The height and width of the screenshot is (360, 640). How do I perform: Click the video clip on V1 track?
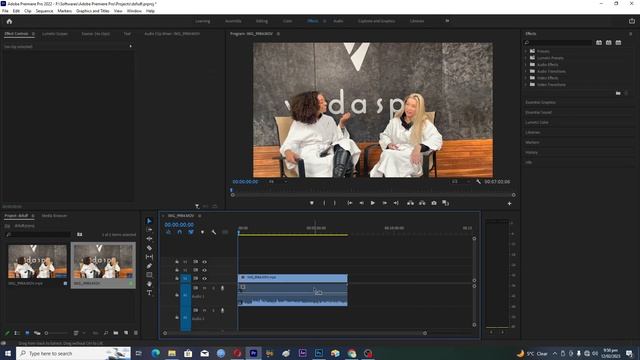tap(293, 278)
